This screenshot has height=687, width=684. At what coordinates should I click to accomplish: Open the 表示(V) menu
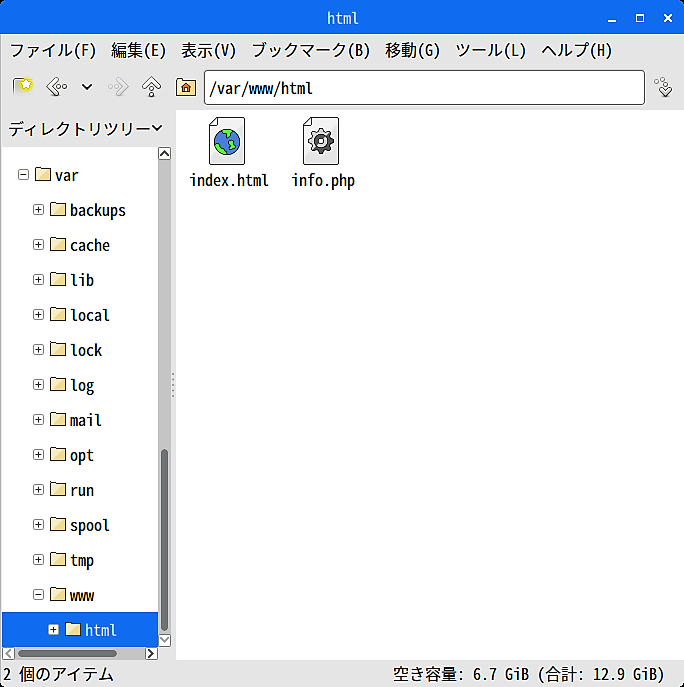(209, 50)
